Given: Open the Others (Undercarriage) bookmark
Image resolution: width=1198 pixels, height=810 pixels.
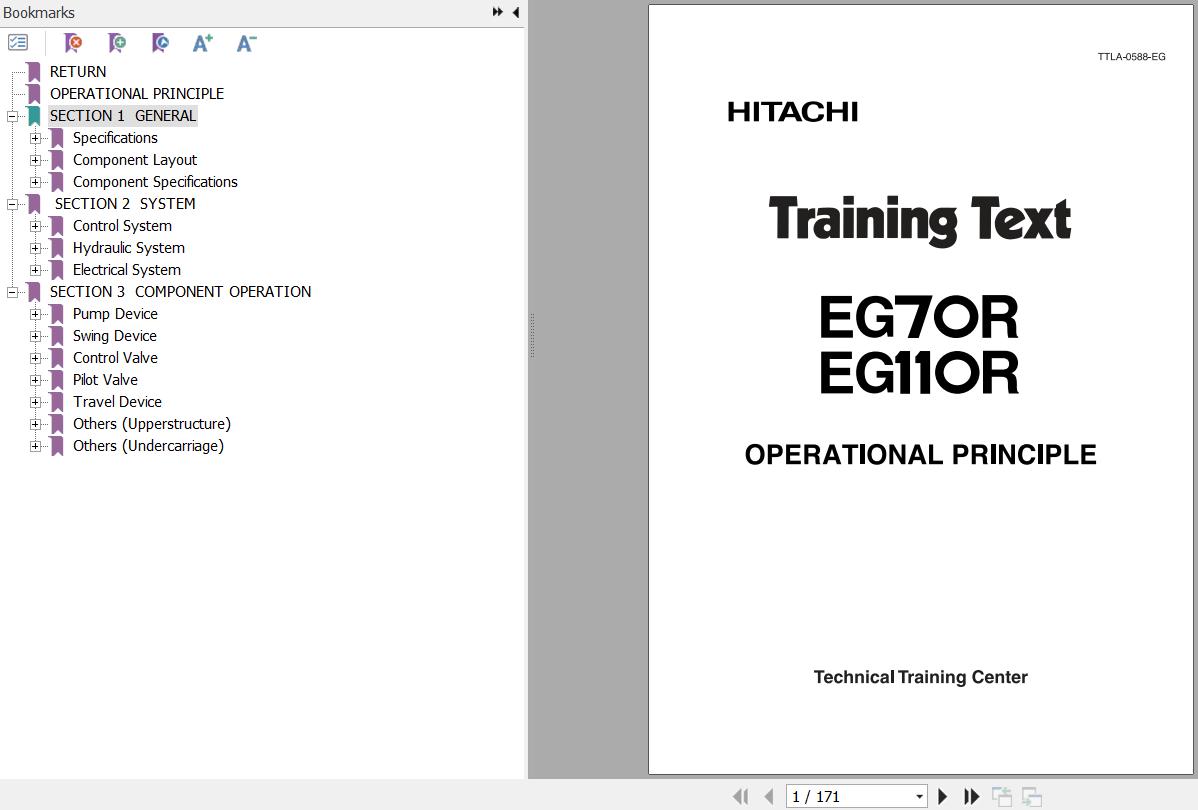Looking at the screenshot, I should point(148,446).
